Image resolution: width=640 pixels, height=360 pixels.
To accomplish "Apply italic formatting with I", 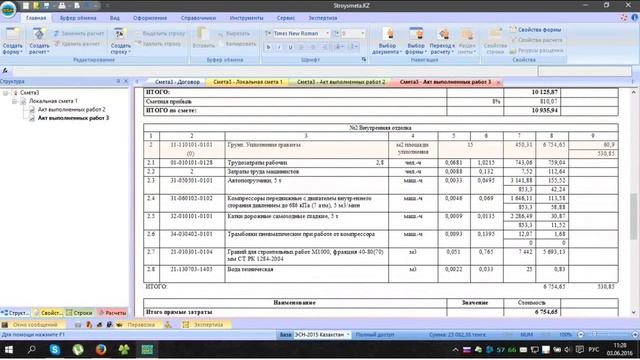I will 279,47.
